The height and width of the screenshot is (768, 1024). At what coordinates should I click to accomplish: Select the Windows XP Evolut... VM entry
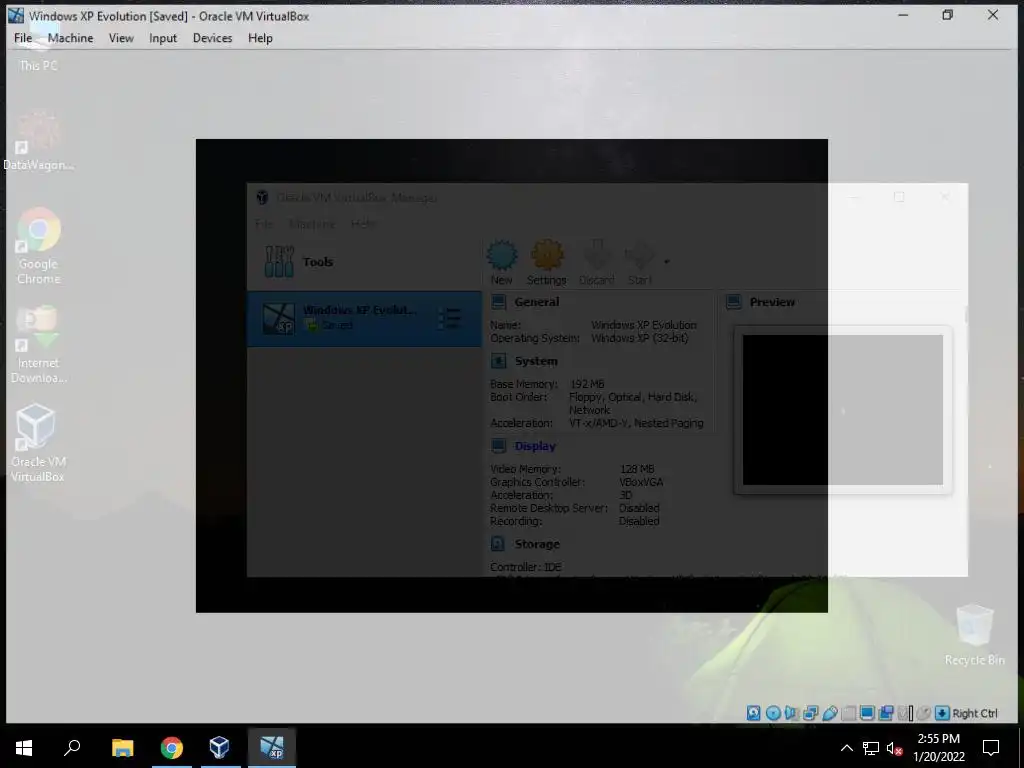(364, 318)
